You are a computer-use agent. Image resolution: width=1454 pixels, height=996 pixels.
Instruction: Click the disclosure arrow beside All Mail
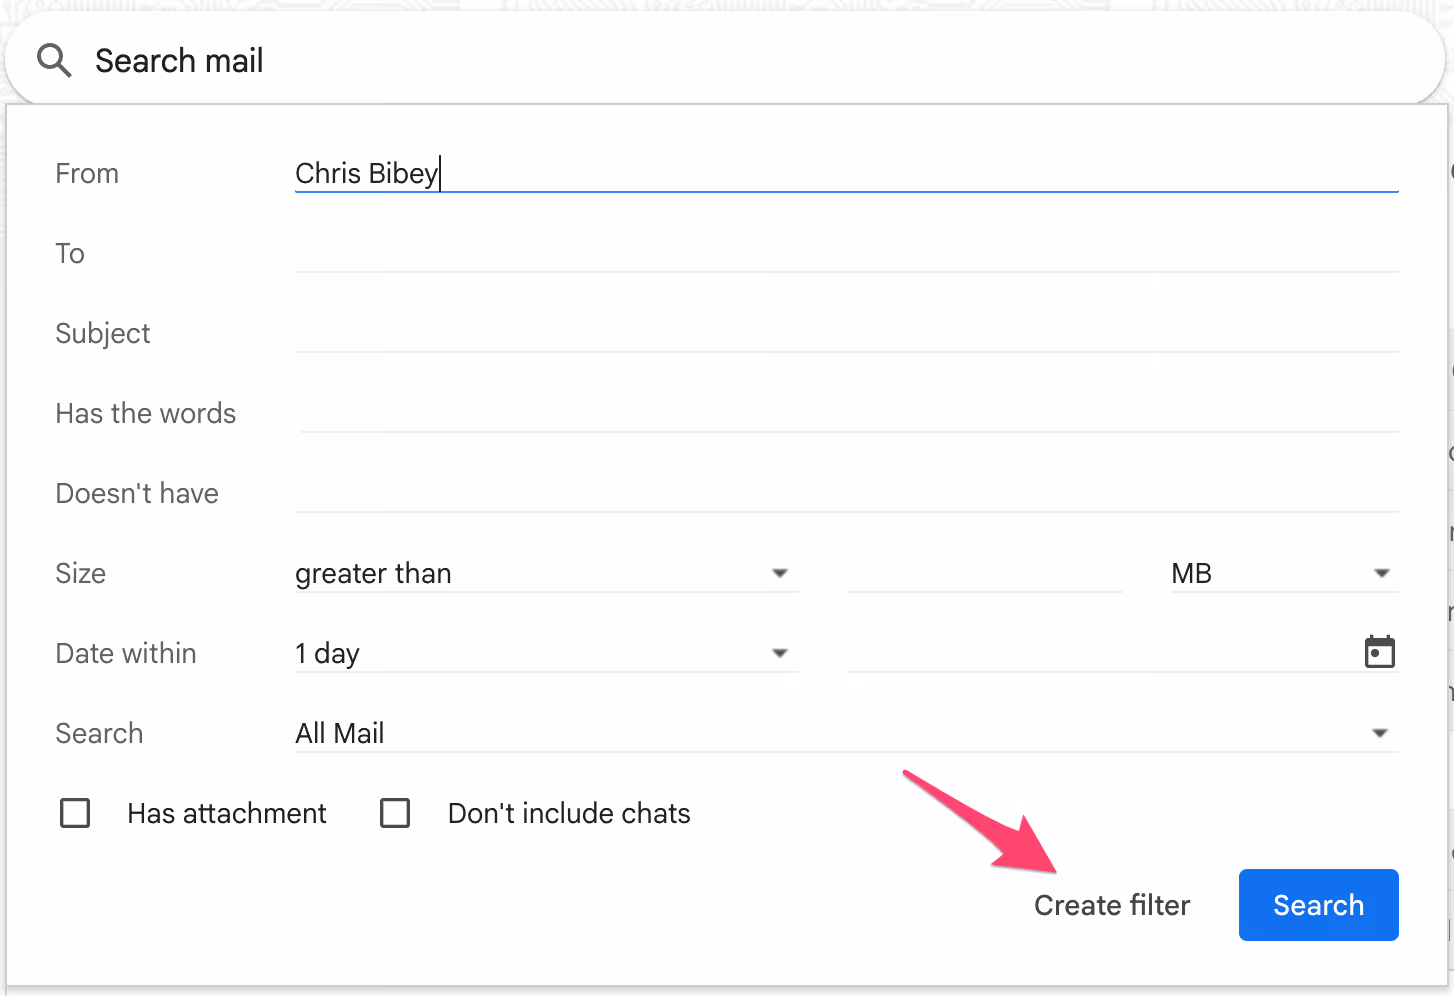click(x=1381, y=733)
